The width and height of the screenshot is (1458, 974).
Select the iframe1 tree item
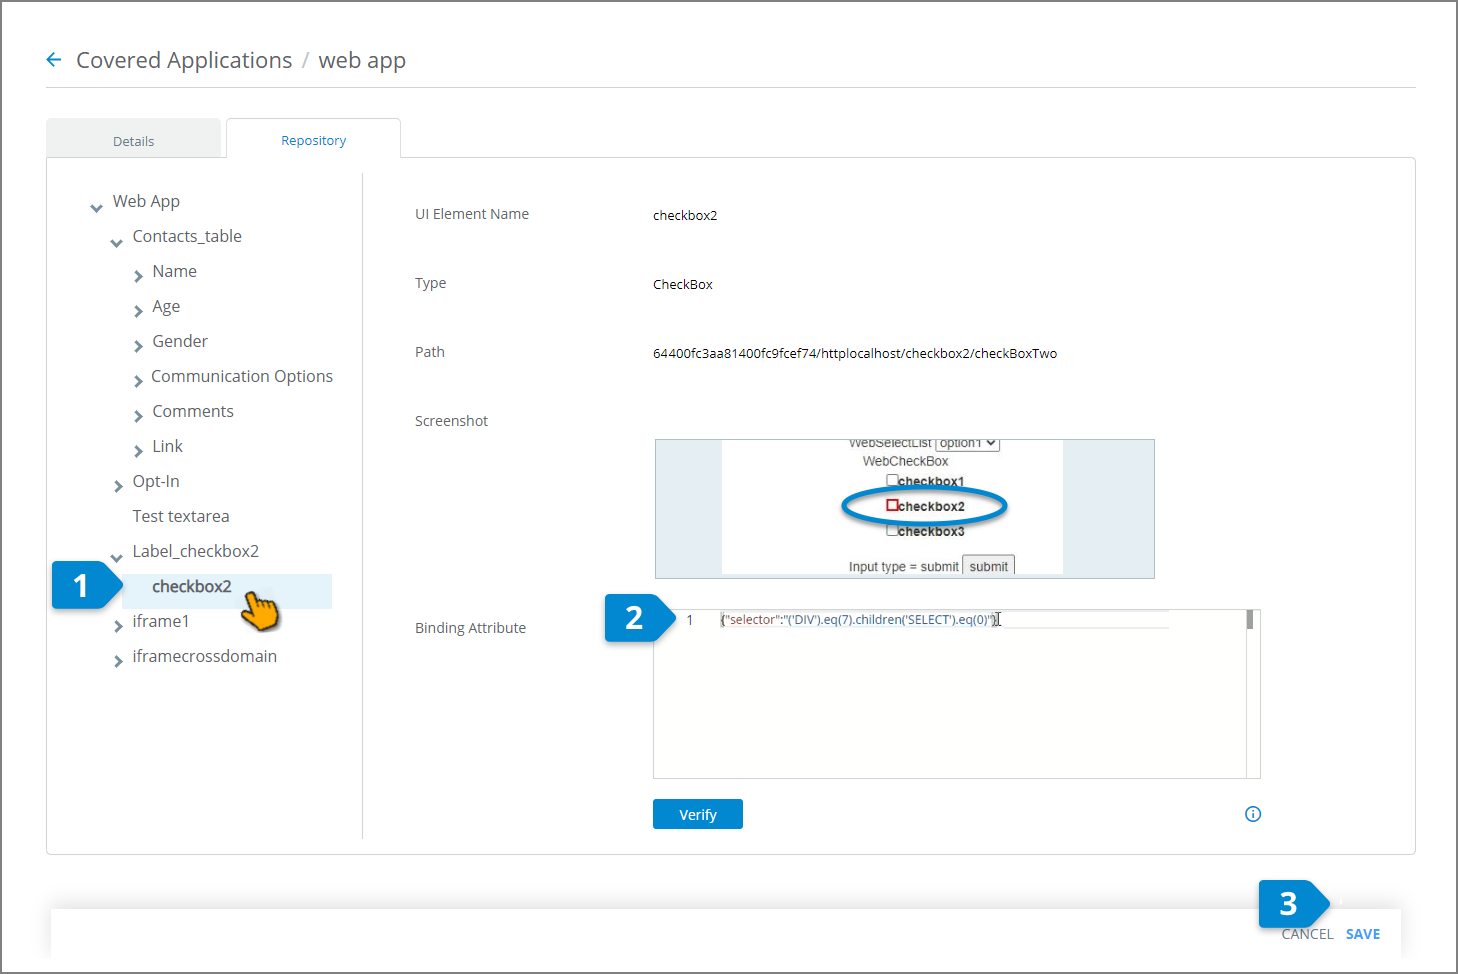pyautogui.click(x=161, y=621)
